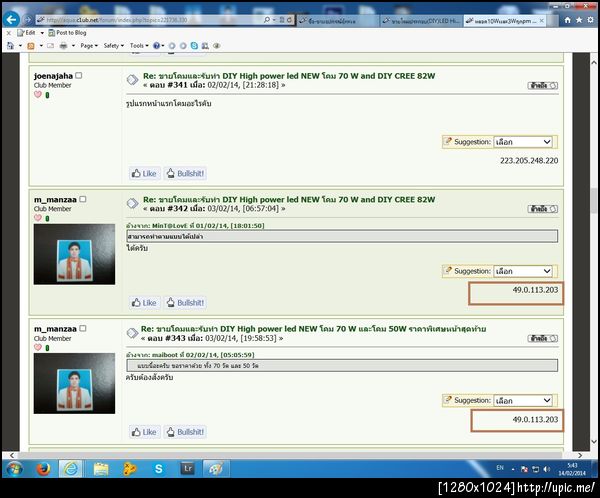Click the MinT@LovE quote link in reply #342
The image size is (600, 498).
195,226
